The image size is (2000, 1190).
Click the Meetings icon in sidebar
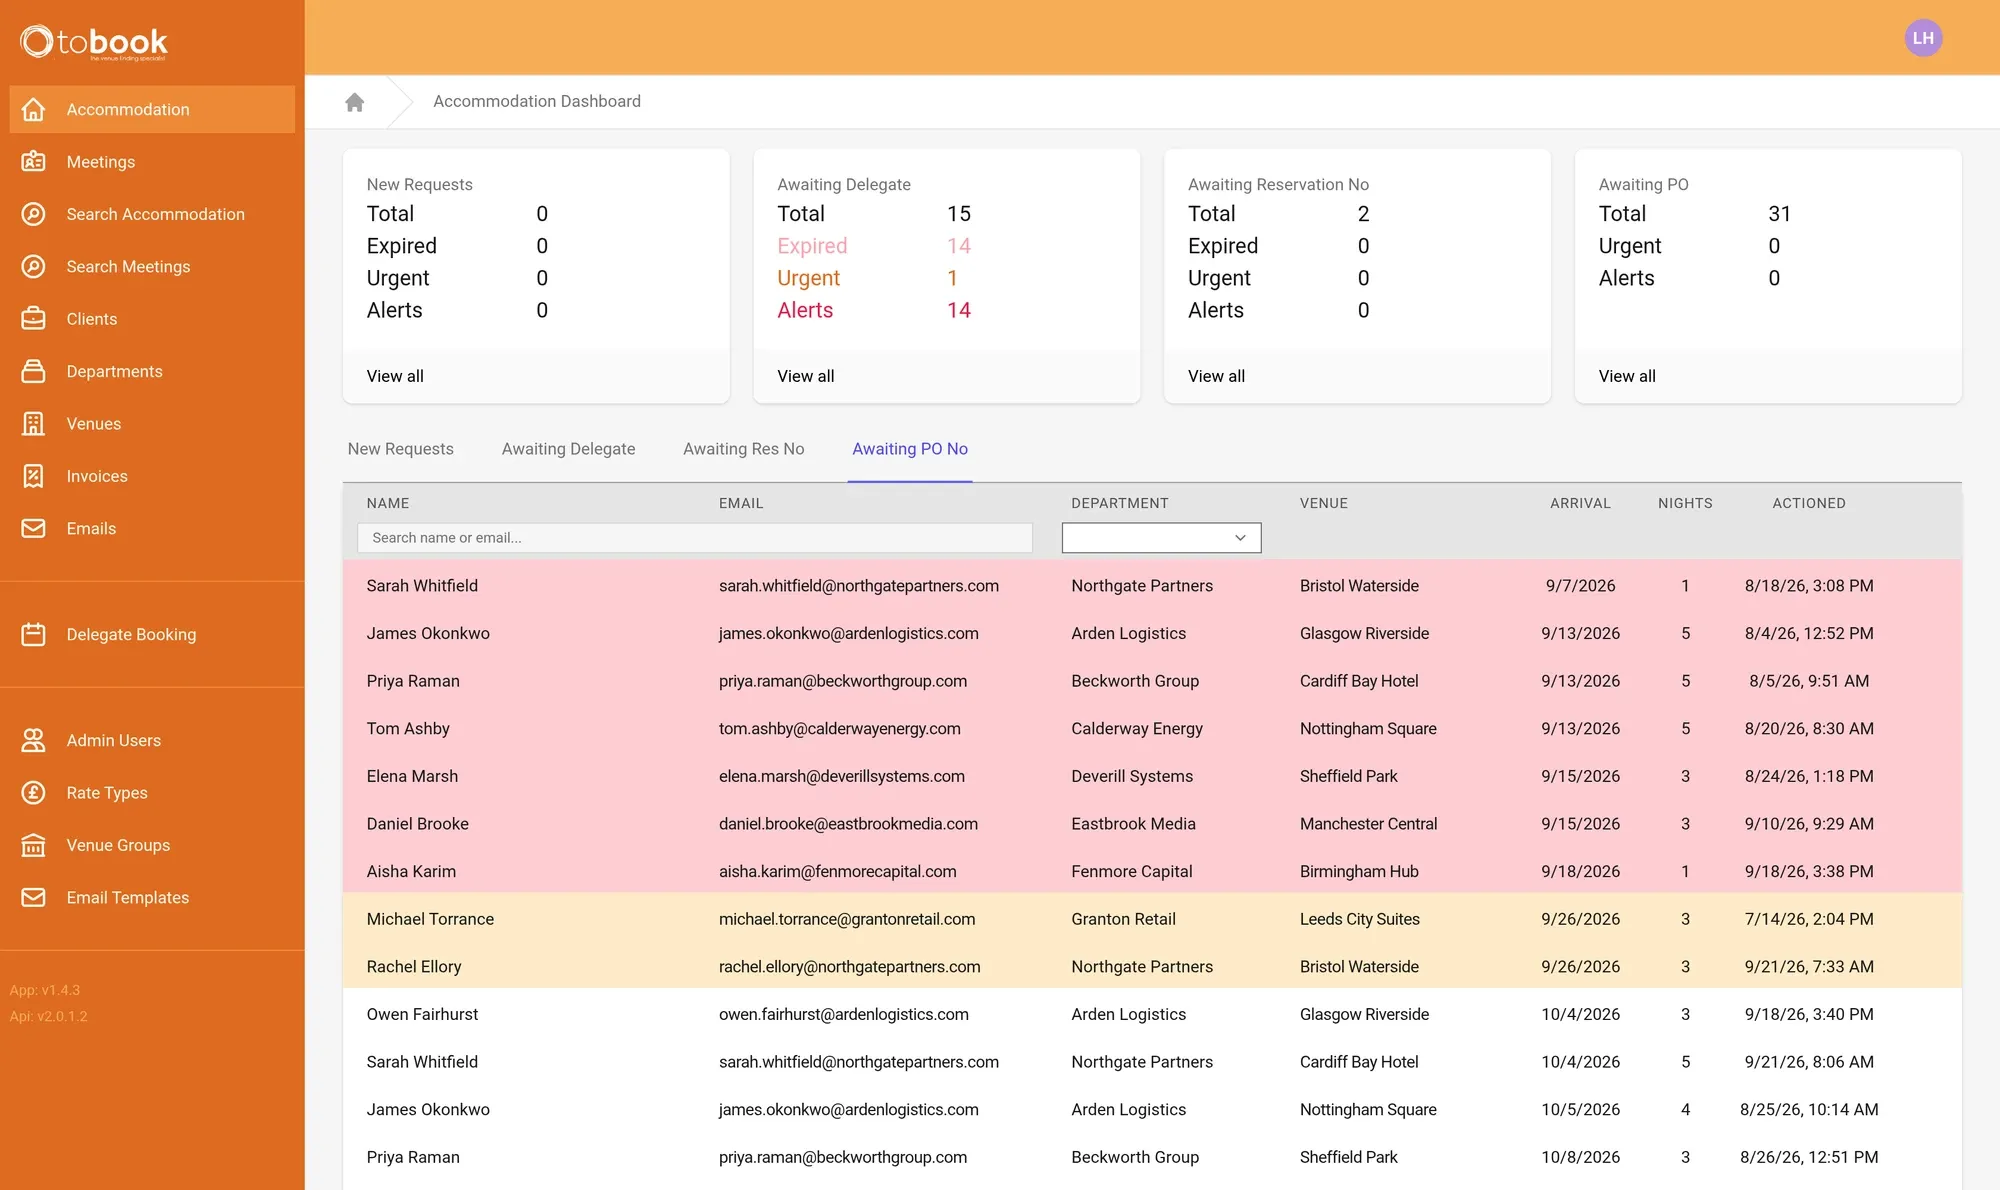tap(33, 161)
